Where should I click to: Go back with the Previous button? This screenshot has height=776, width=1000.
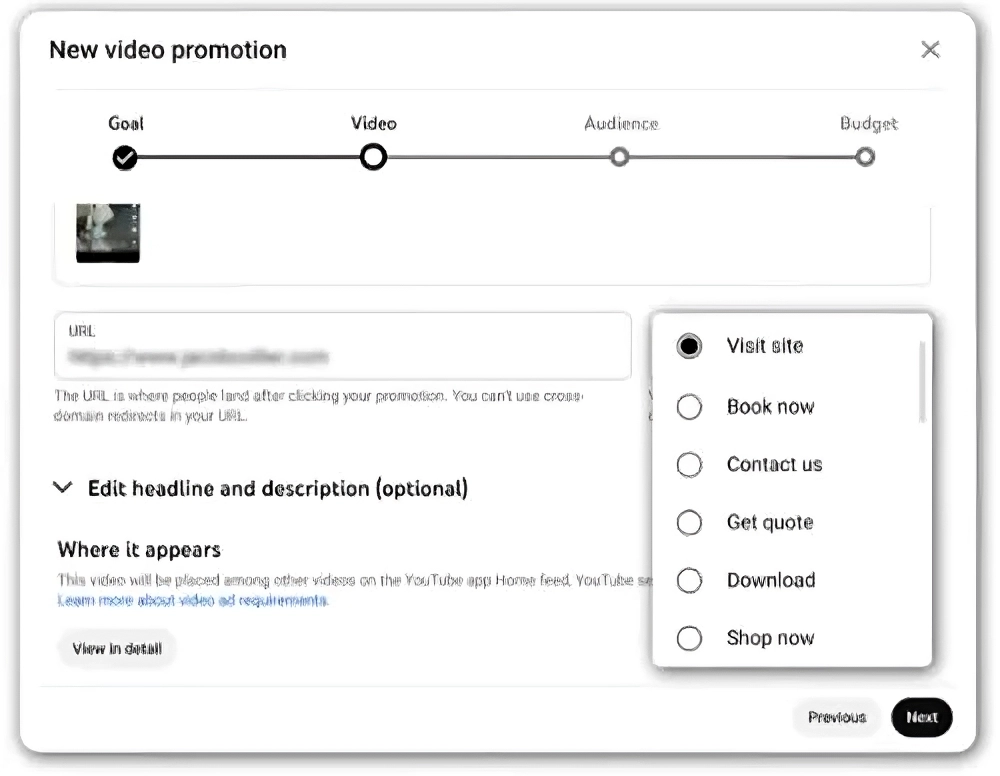837,717
